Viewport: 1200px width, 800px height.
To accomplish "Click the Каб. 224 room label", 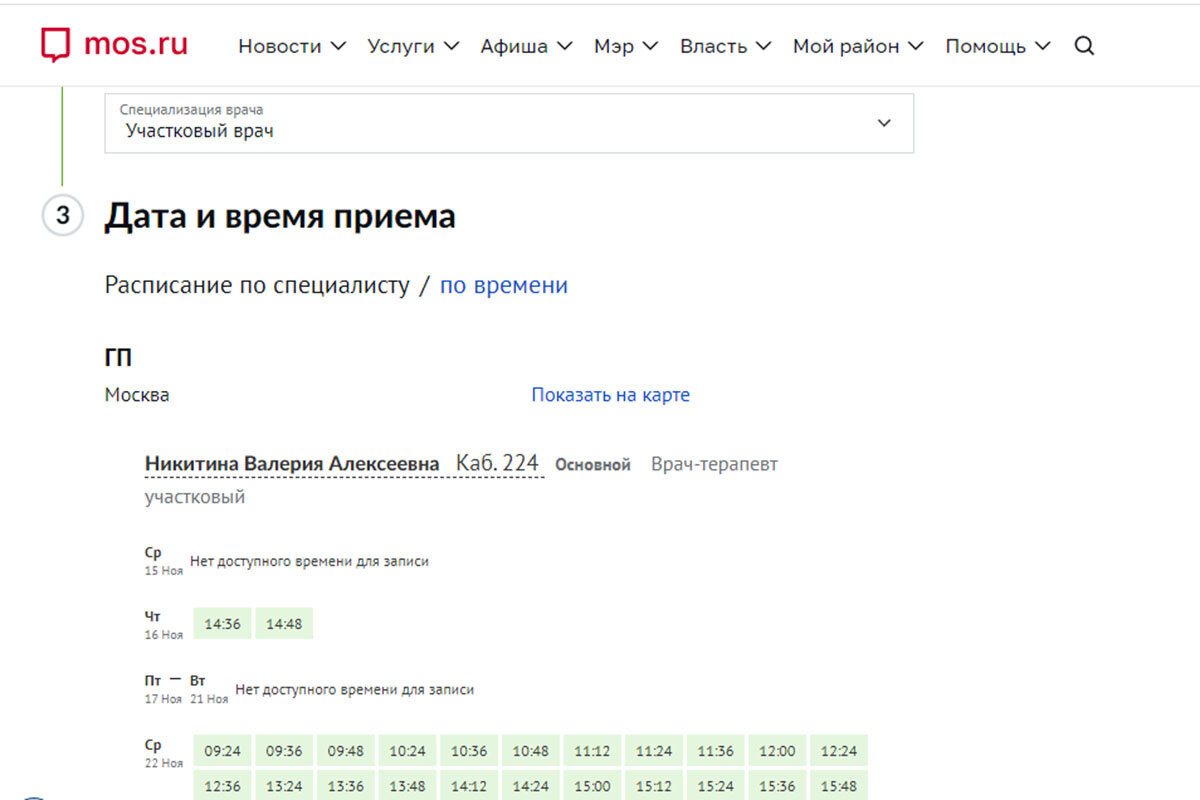I will [x=498, y=462].
